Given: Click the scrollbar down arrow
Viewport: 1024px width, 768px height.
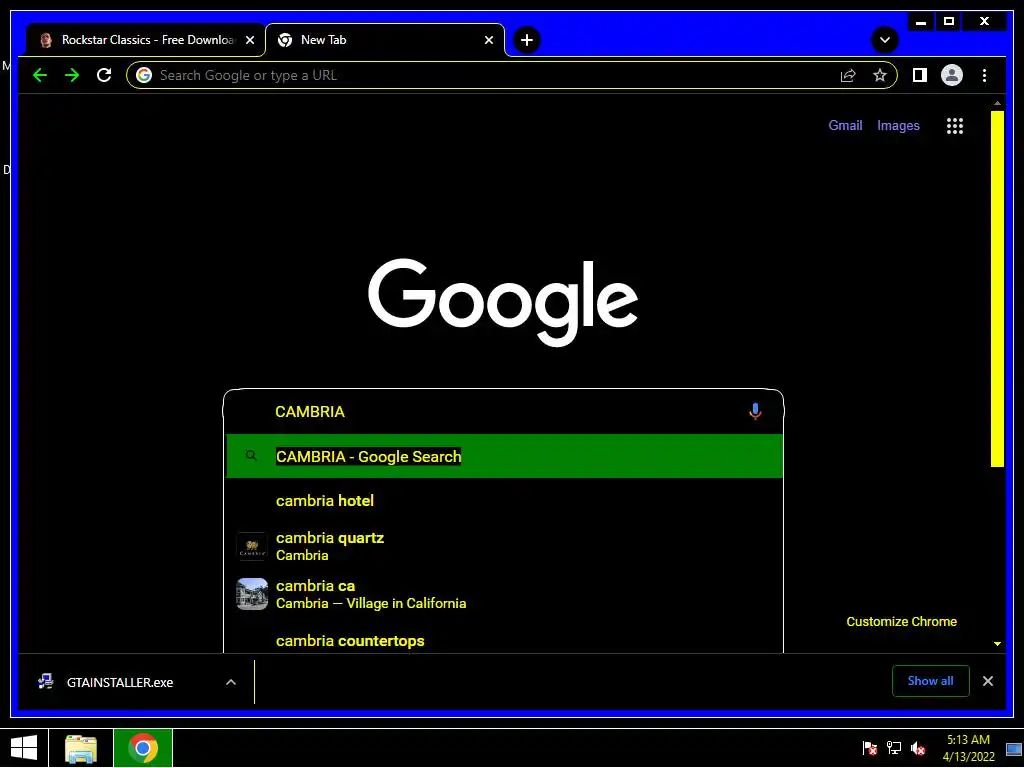Looking at the screenshot, I should 997,644.
